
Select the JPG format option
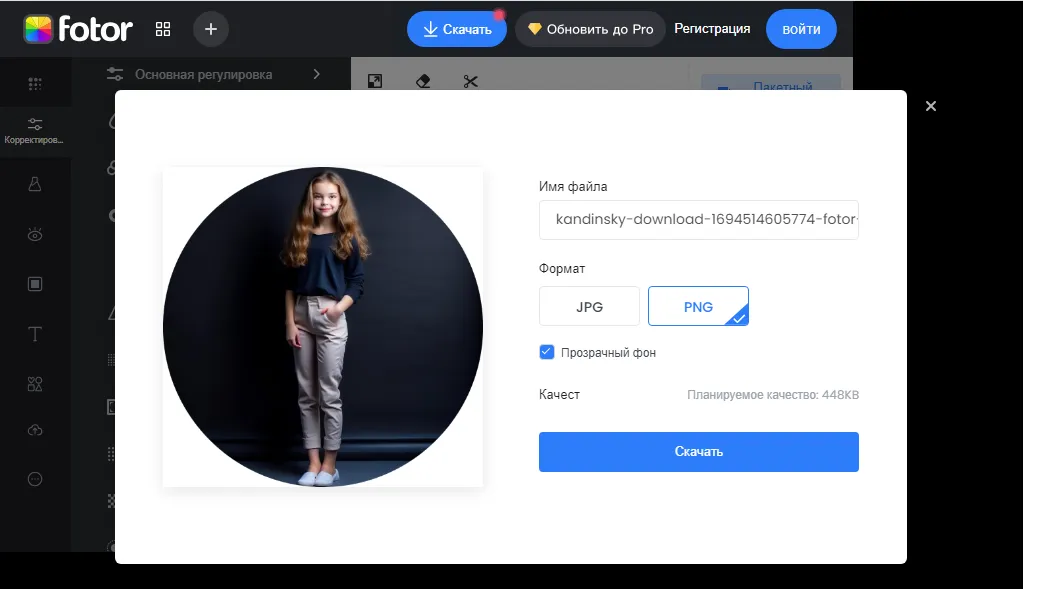[589, 306]
